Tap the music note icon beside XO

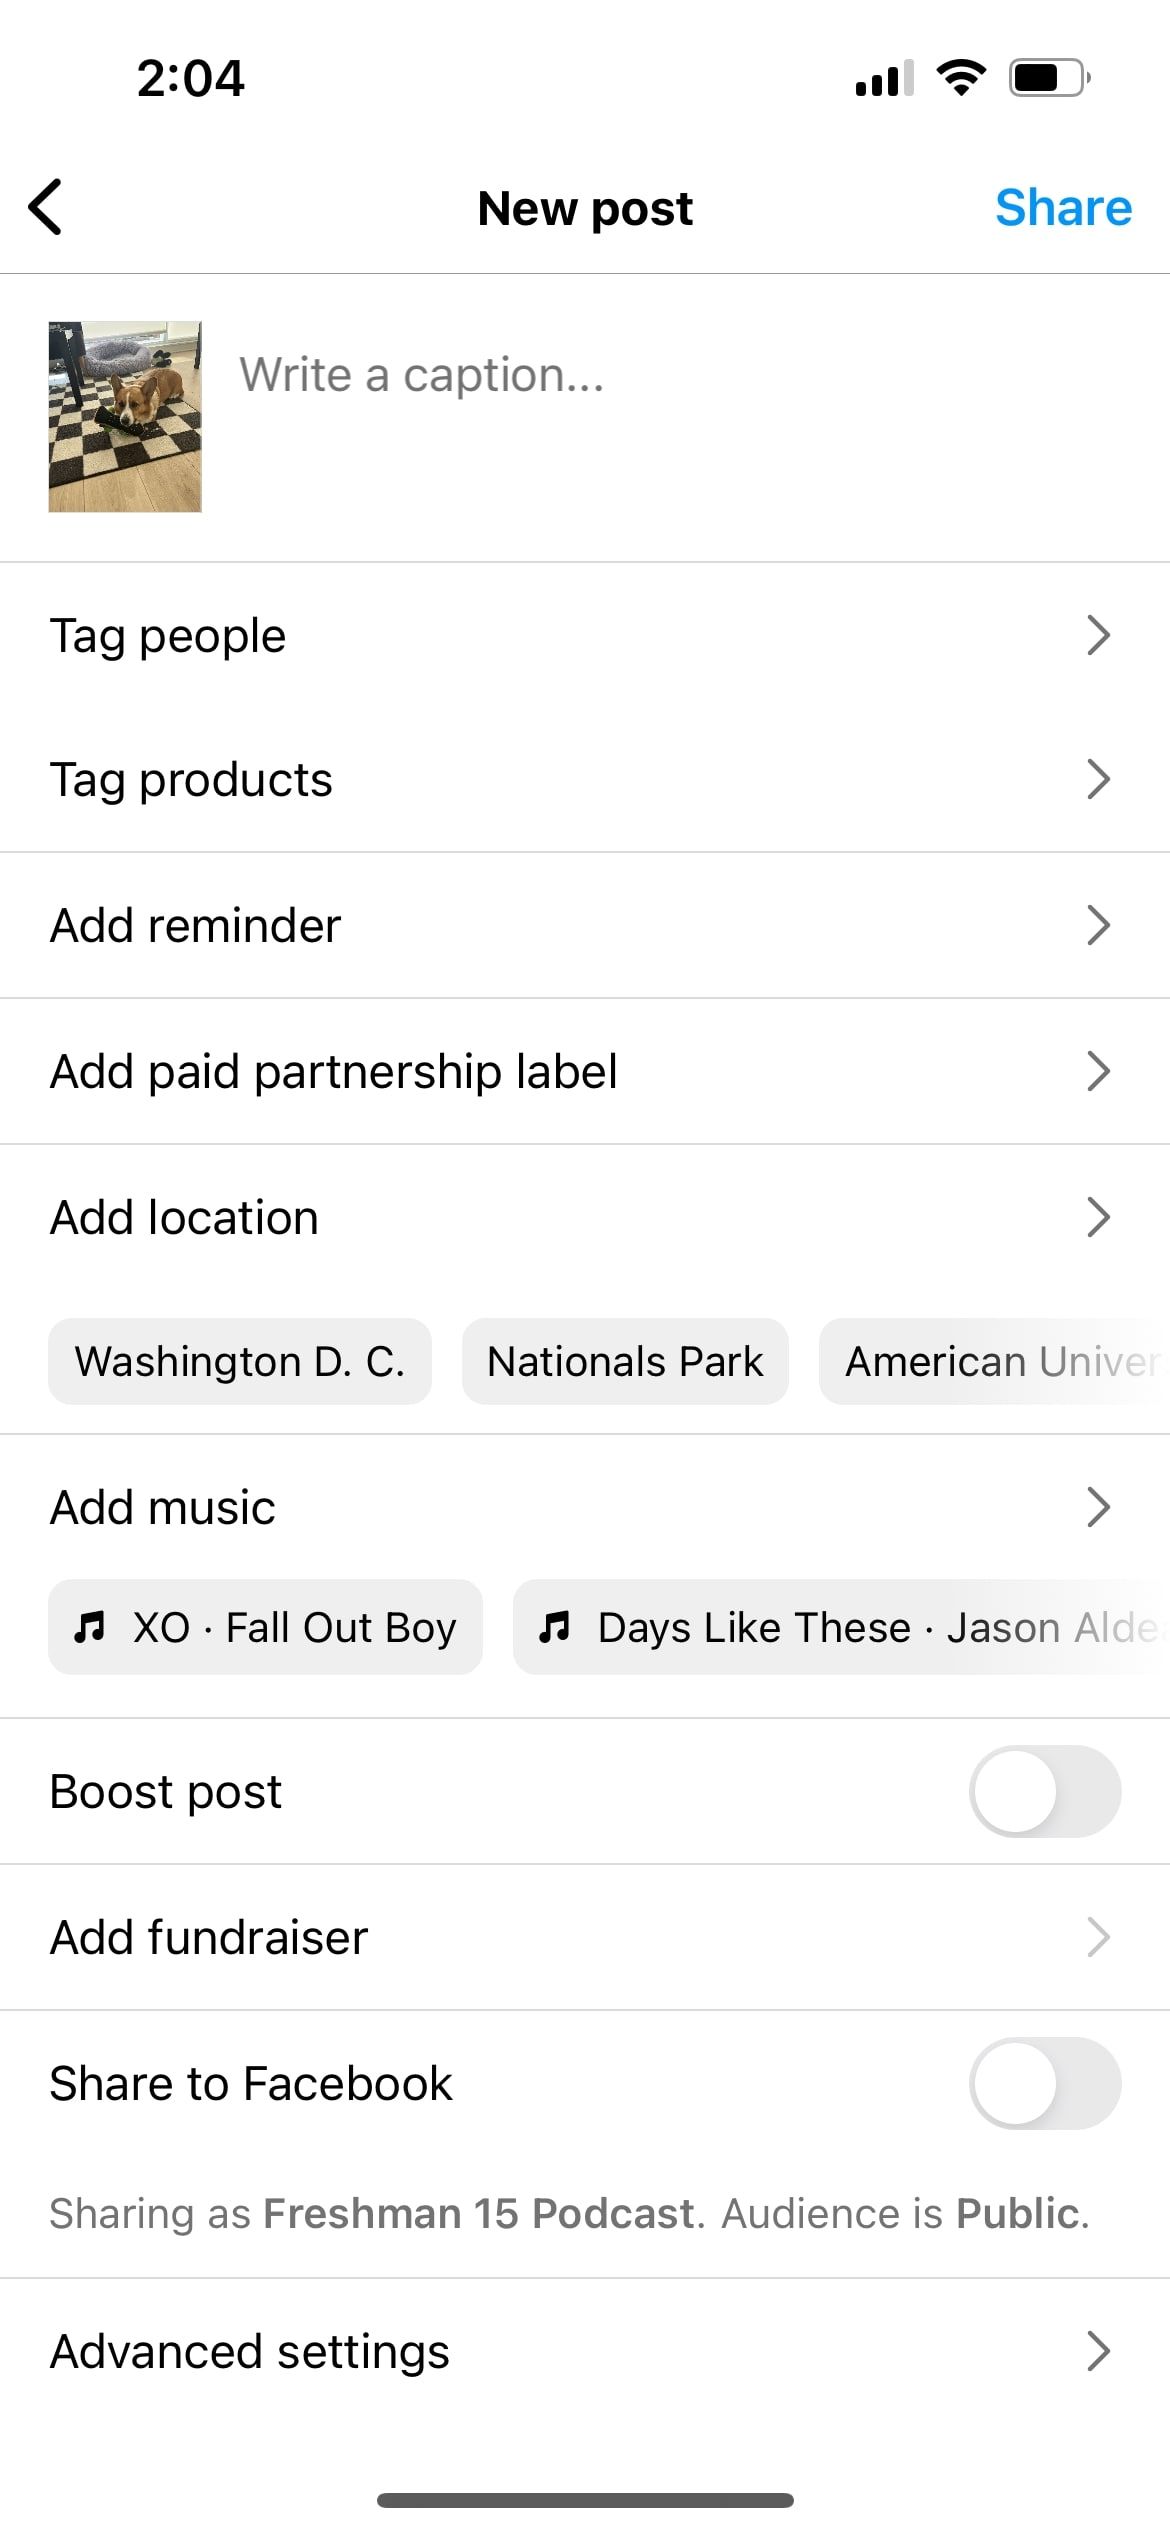(x=90, y=1627)
